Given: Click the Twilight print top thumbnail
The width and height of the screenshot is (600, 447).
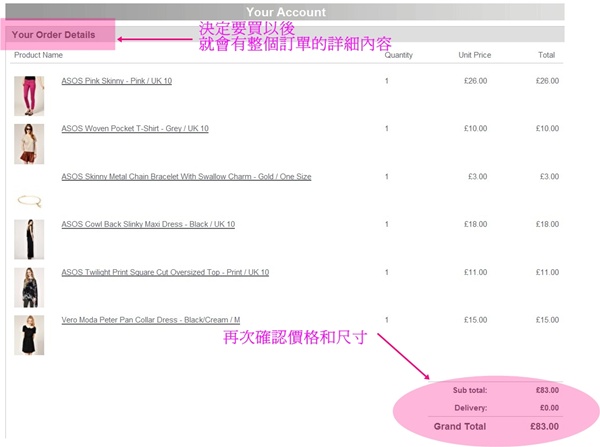Looking at the screenshot, I should pos(29,287).
